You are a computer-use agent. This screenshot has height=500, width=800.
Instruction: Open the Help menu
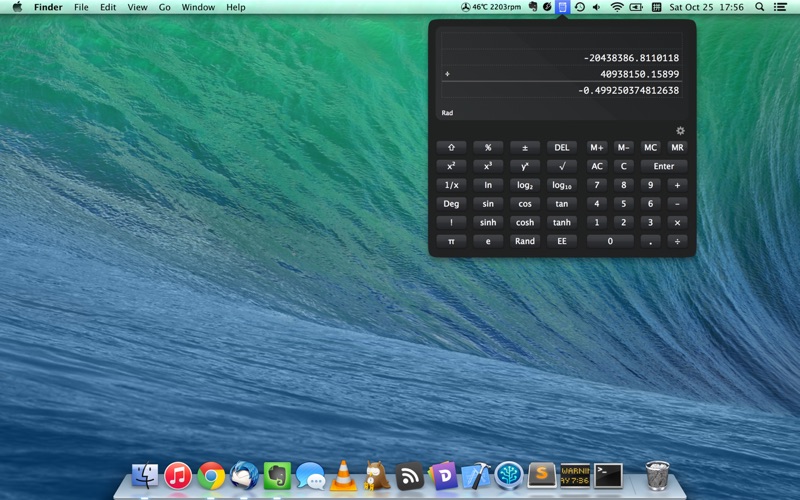coord(236,7)
